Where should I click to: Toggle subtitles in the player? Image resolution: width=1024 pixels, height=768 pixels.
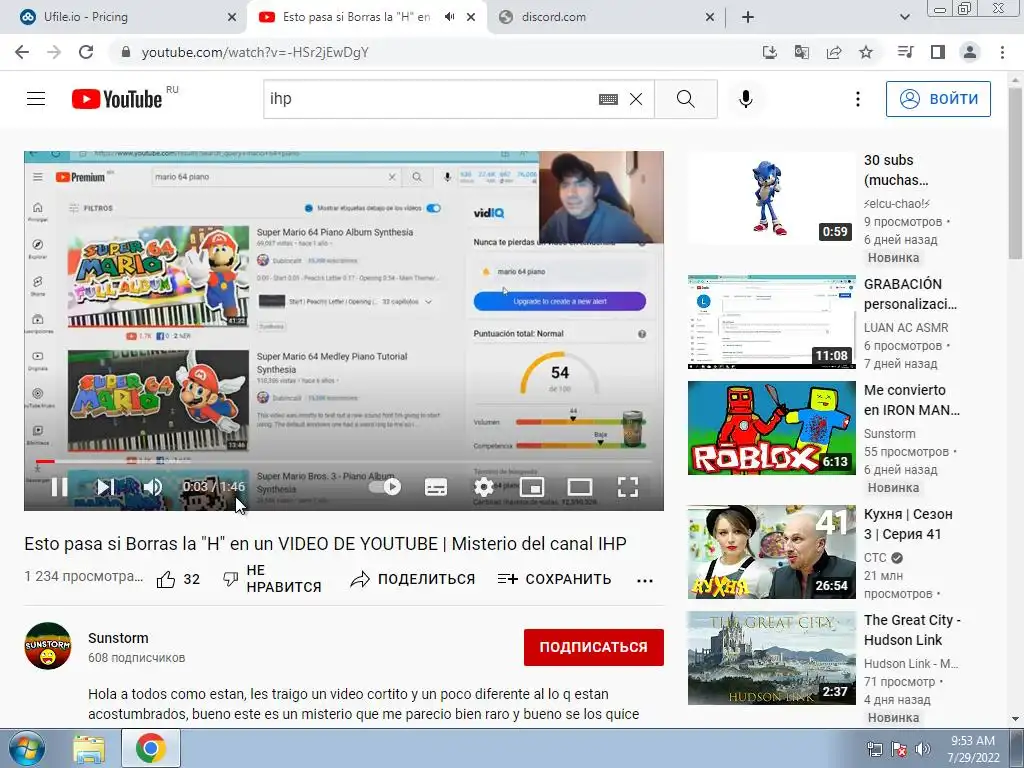click(436, 487)
